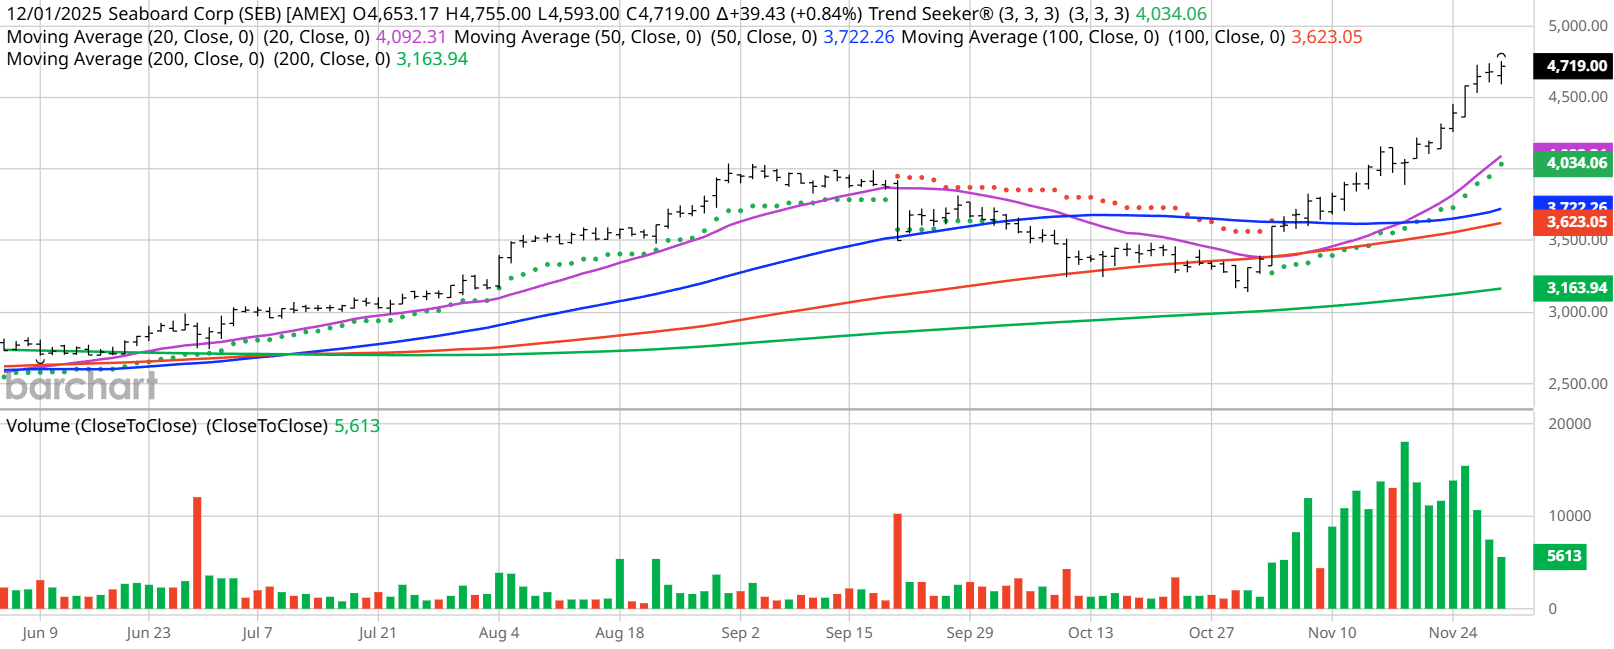Click the current price label 4,719.00
1614x649 pixels.
coord(1573,66)
